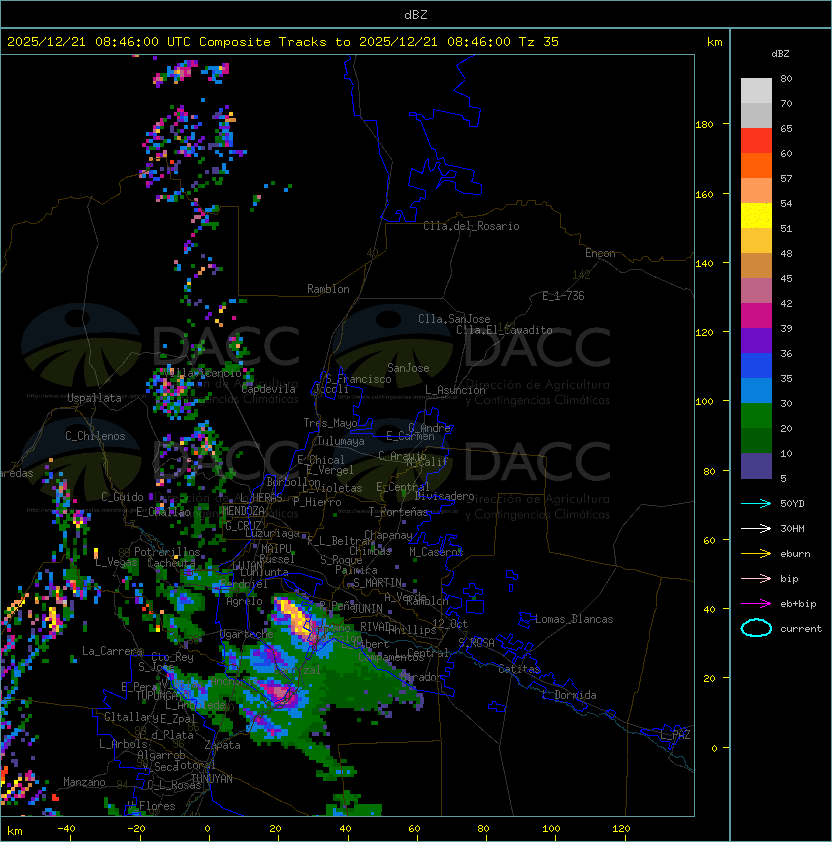The image size is (832, 842).
Task: Select the yellow eburn arrow legend symbol
Action: [756, 554]
